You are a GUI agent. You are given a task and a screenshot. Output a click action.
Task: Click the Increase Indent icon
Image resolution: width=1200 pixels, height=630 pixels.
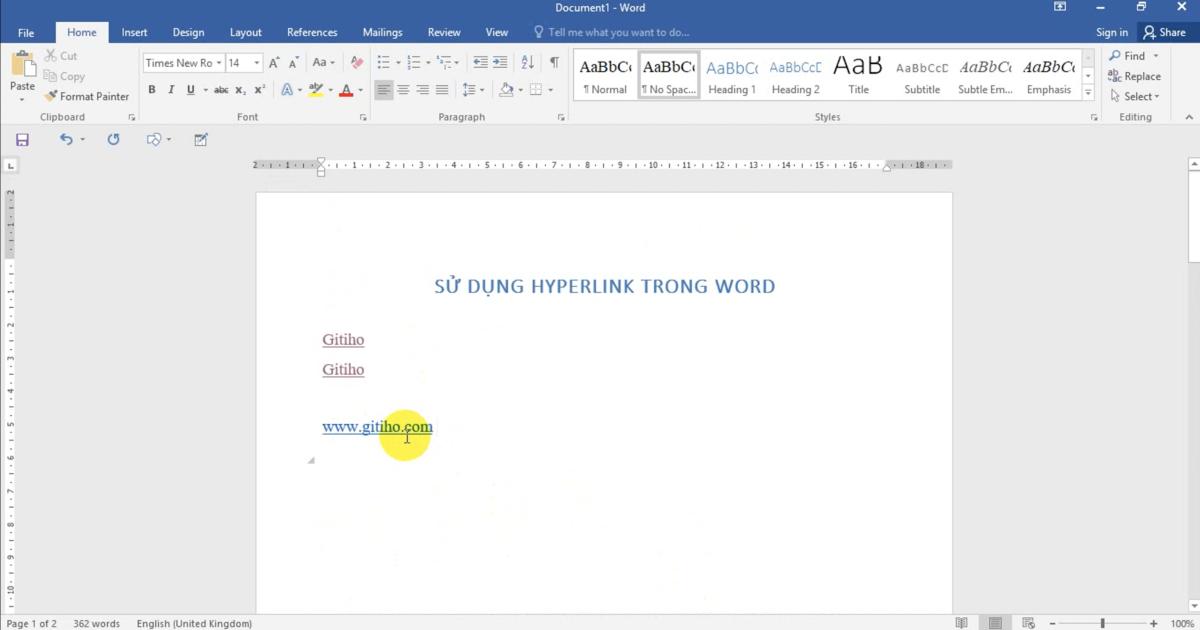pyautogui.click(x=498, y=62)
